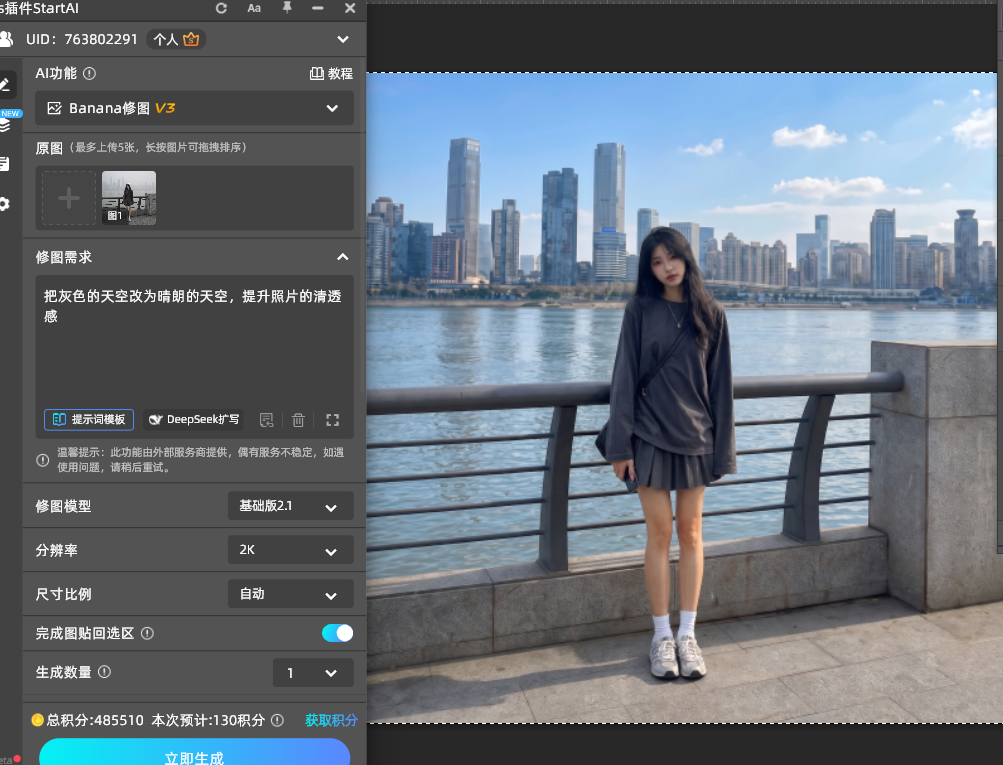Click the prompt history icon next to trash
The image size is (1003, 765).
[266, 420]
